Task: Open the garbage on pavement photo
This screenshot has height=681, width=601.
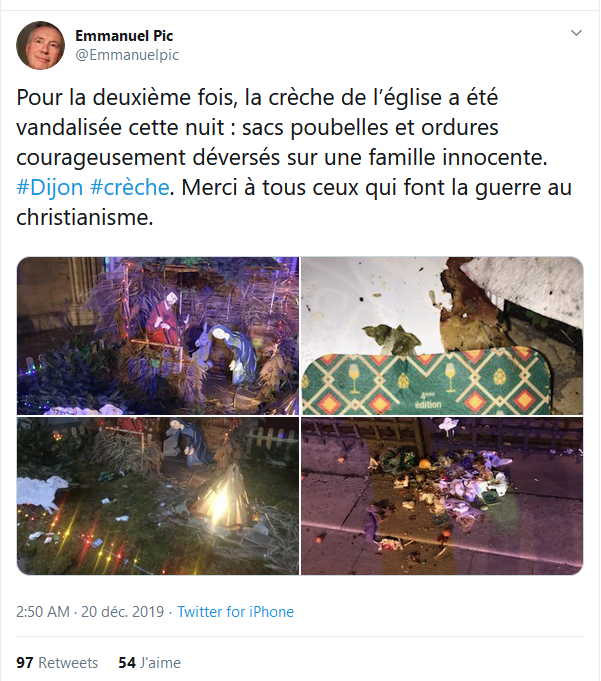Action: 442,496
